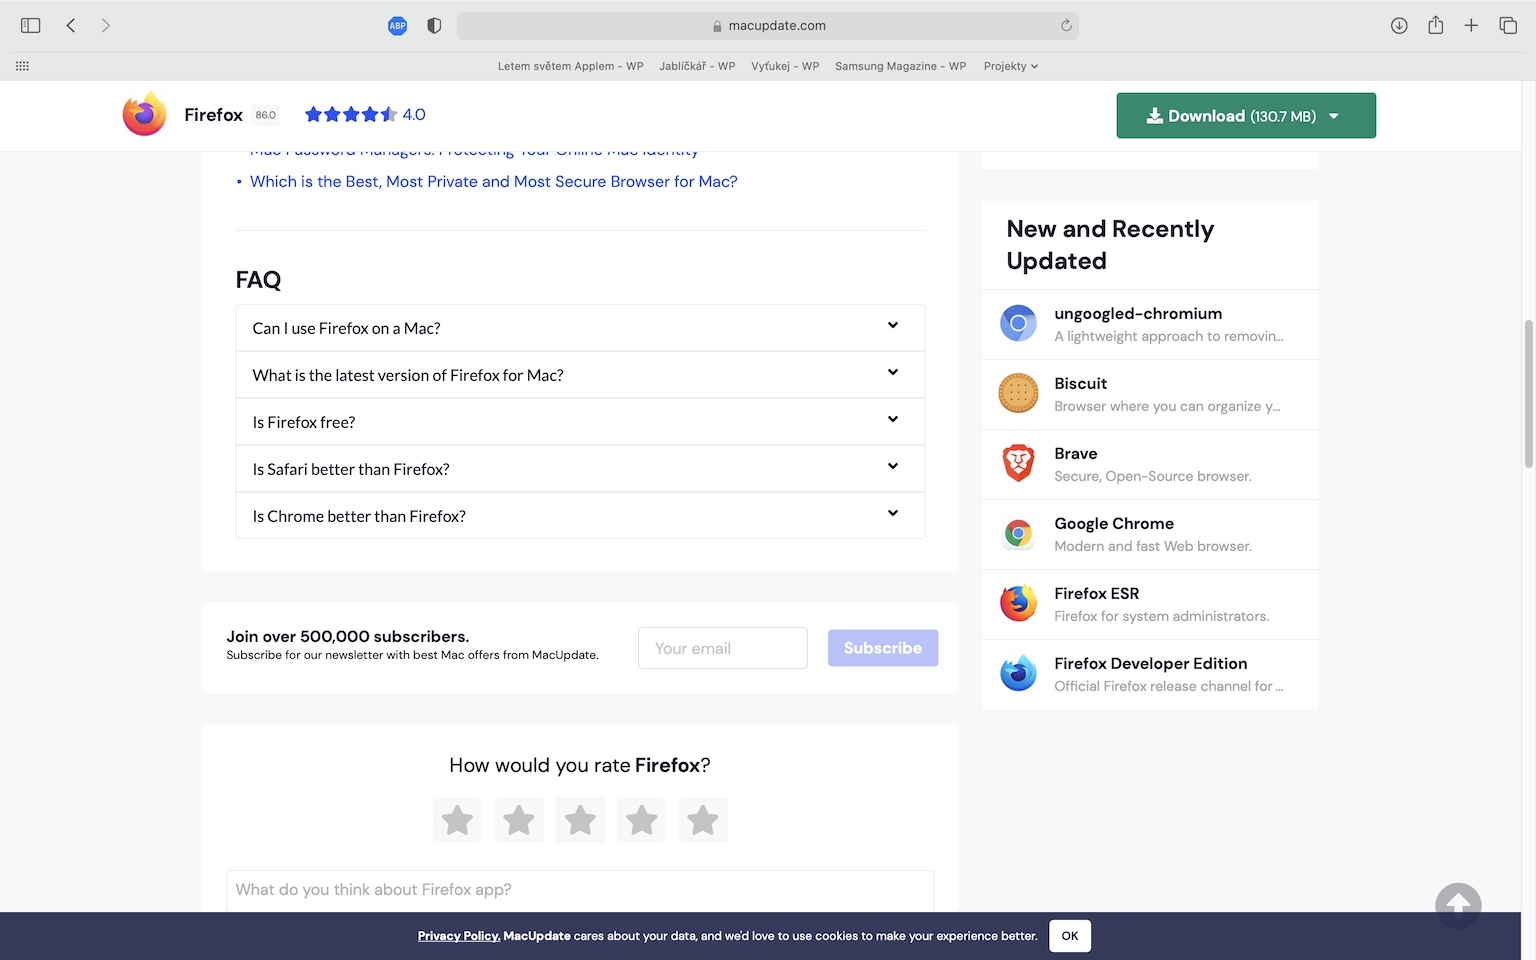Open the Share menu icon

click(x=1435, y=25)
